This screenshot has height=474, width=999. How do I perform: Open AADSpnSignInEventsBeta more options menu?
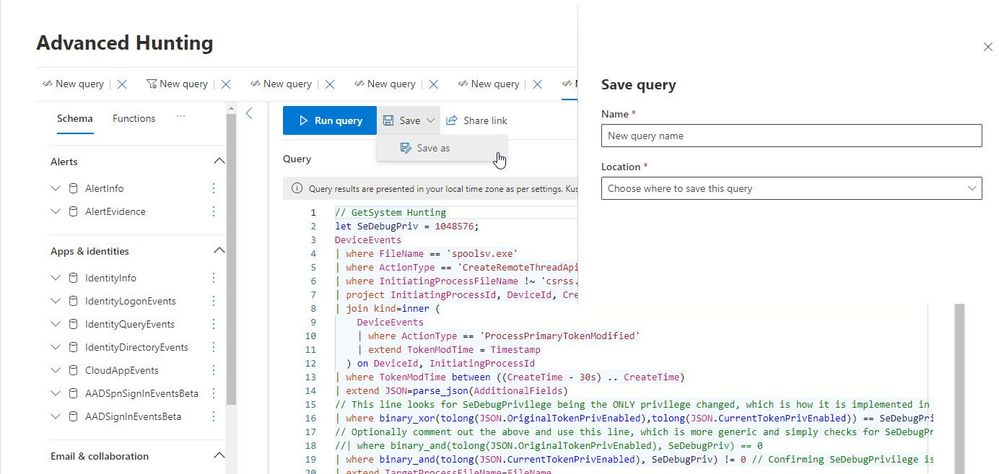point(213,393)
